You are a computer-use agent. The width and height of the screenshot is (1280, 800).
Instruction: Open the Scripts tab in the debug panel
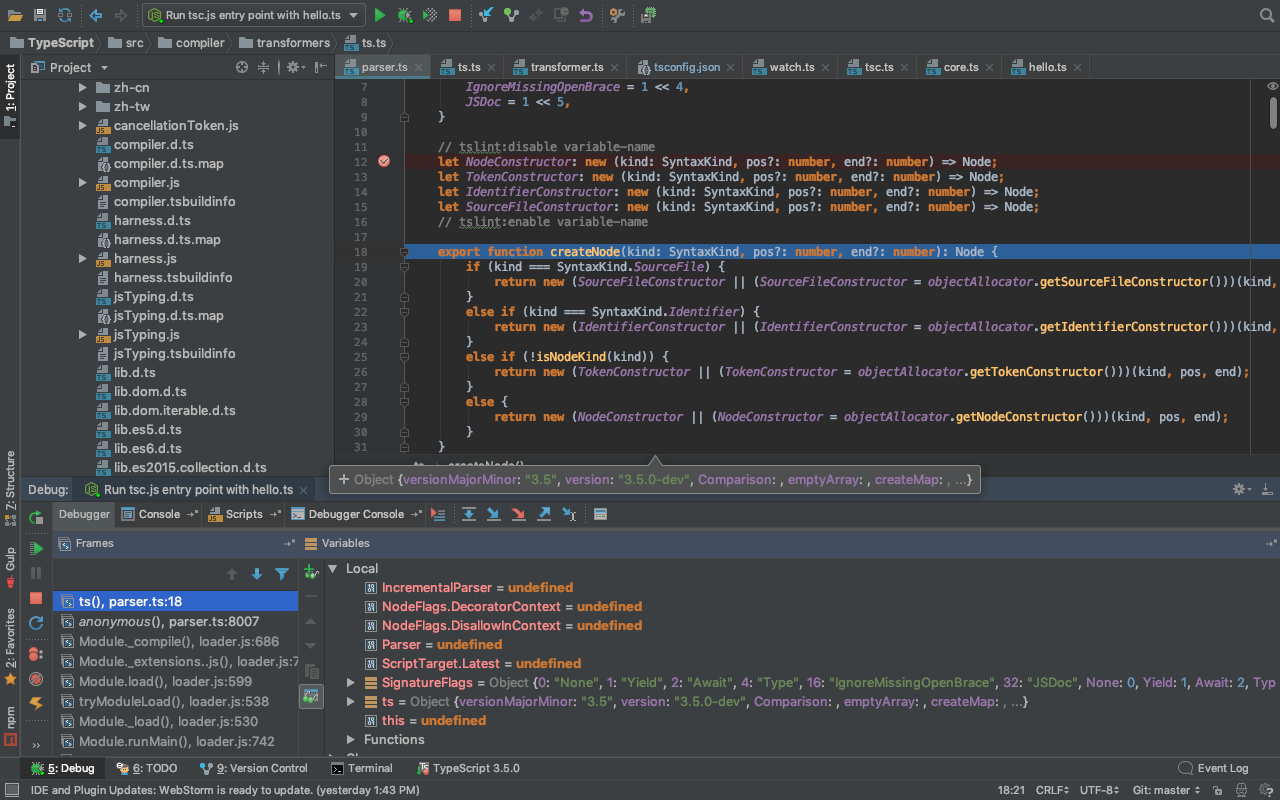[x=243, y=514]
